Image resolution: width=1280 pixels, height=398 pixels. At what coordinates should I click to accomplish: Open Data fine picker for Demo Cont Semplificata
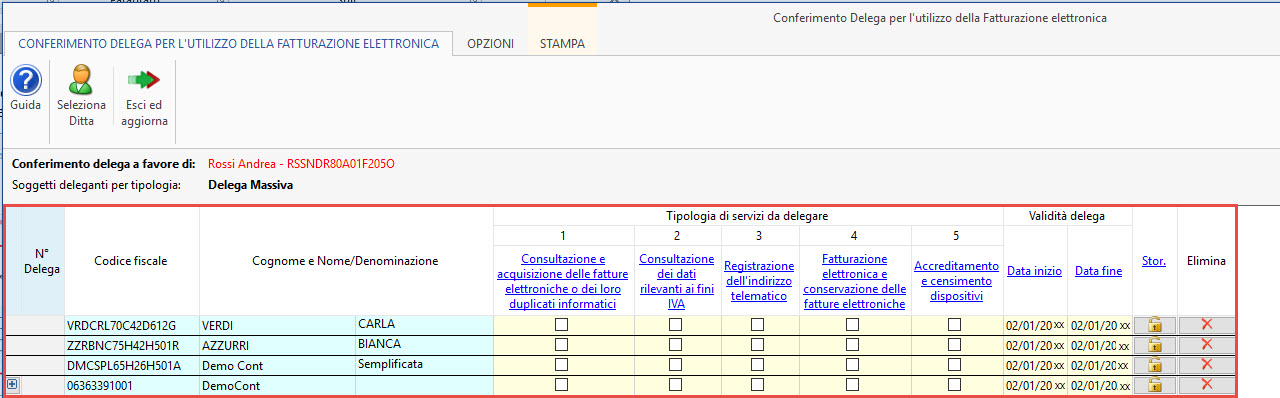tap(1100, 365)
